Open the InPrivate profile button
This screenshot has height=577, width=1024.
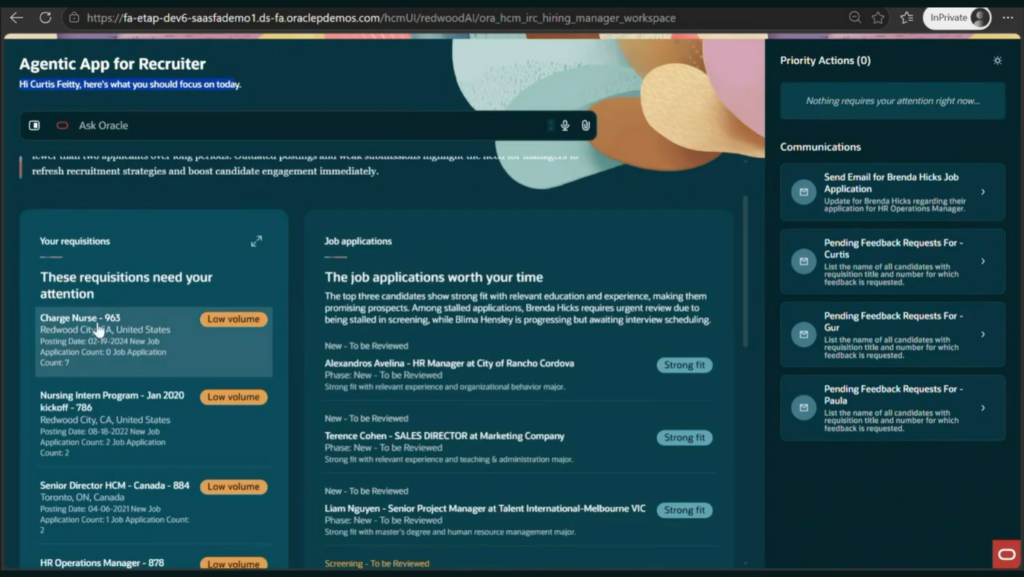click(x=957, y=18)
